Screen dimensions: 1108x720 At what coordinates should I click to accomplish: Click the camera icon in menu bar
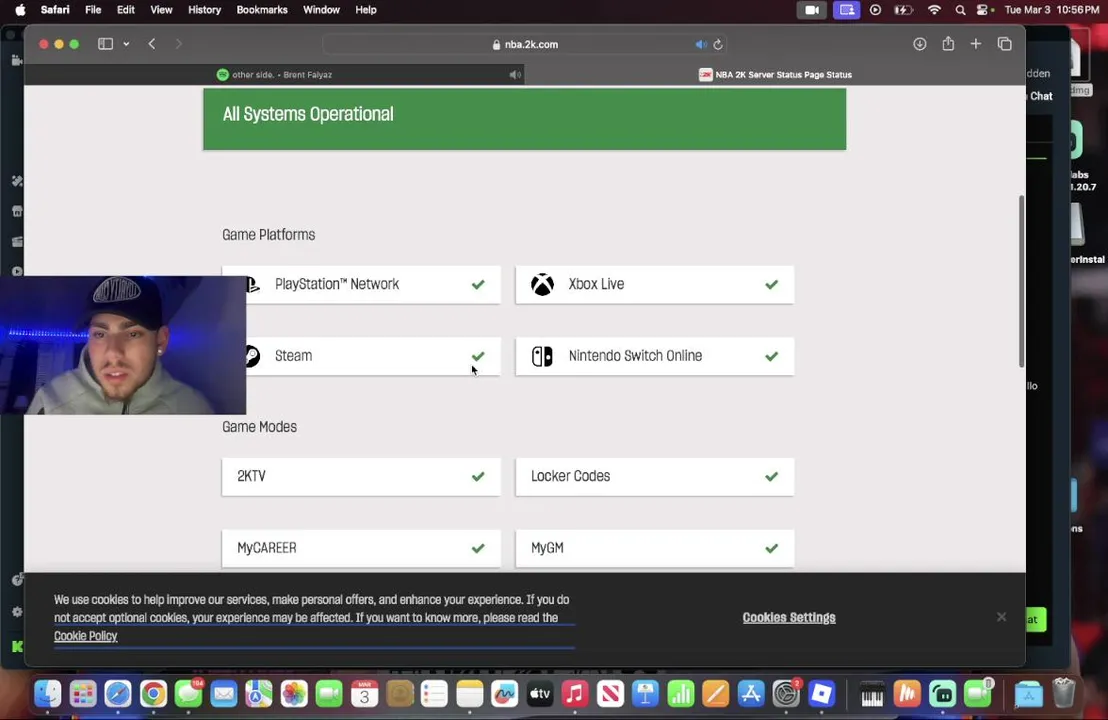[811, 10]
